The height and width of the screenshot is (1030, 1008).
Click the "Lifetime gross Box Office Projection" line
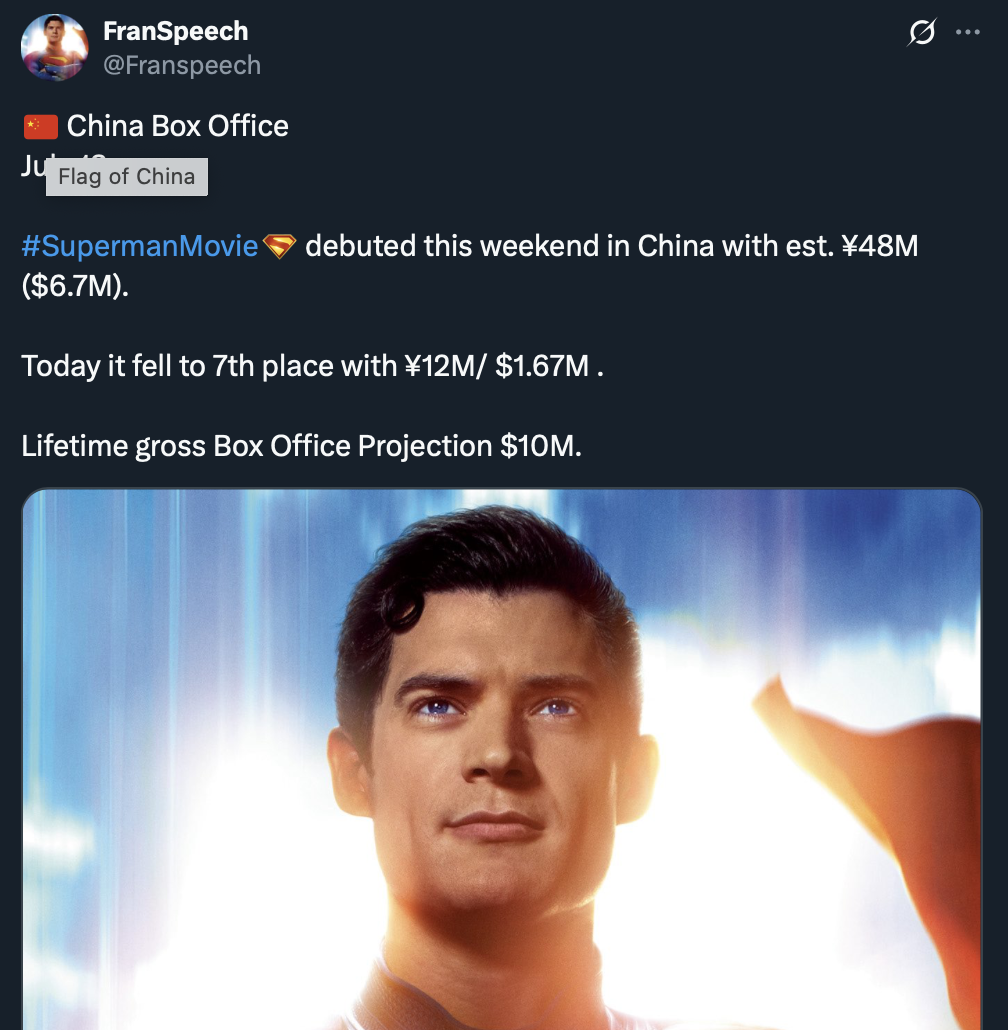point(301,446)
